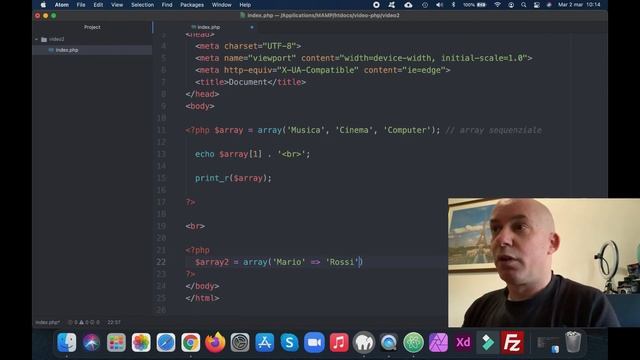Click the echo $array[1] statement

(252, 154)
